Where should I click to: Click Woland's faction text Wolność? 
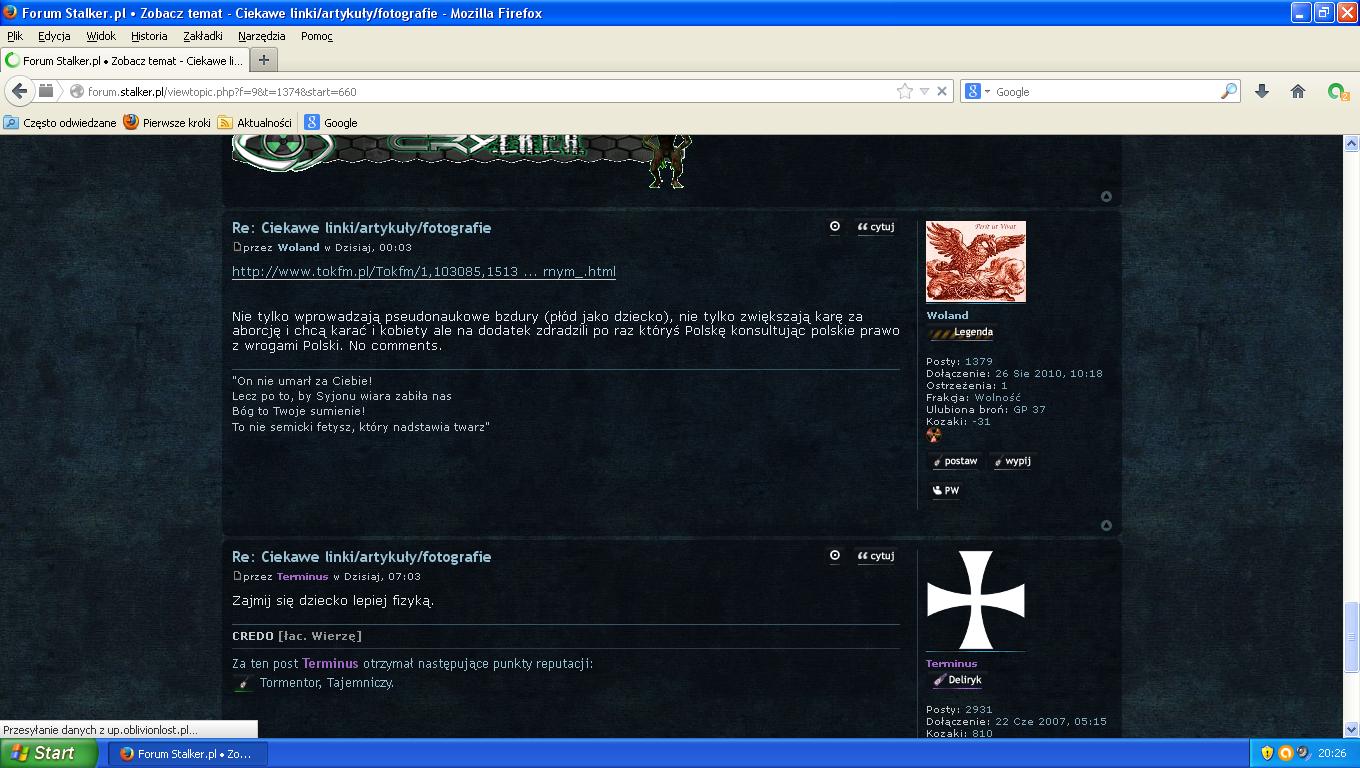pyautogui.click(x=997, y=397)
